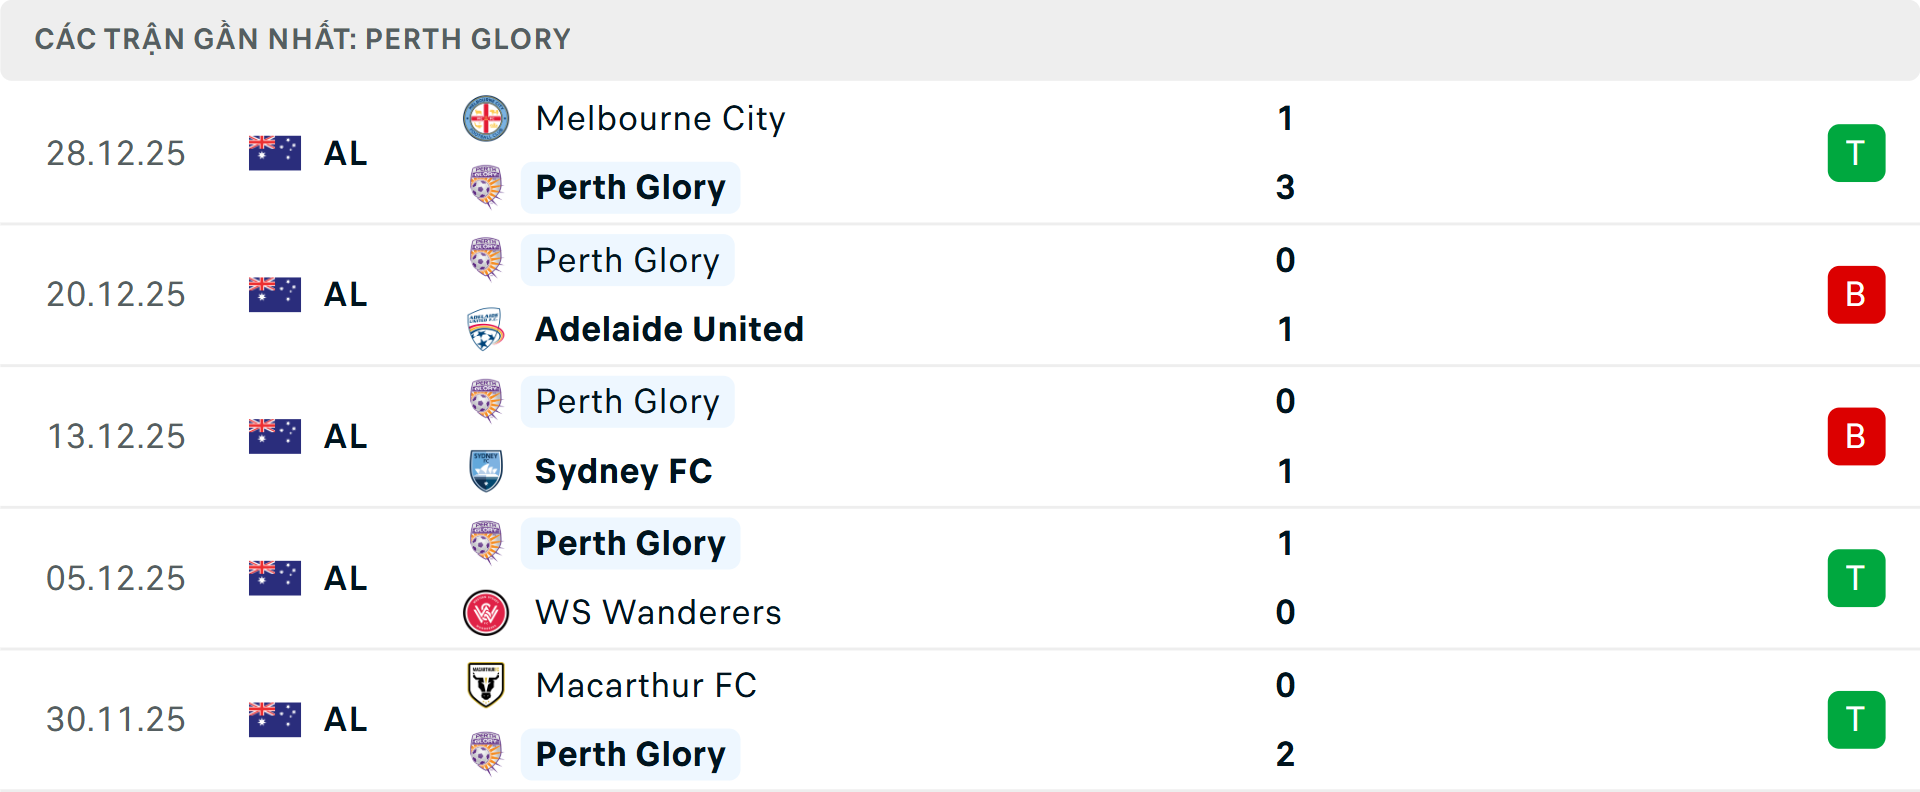Click the Australian flag beside date 28.12.25
Screen dimensions: 1920x792
click(274, 152)
